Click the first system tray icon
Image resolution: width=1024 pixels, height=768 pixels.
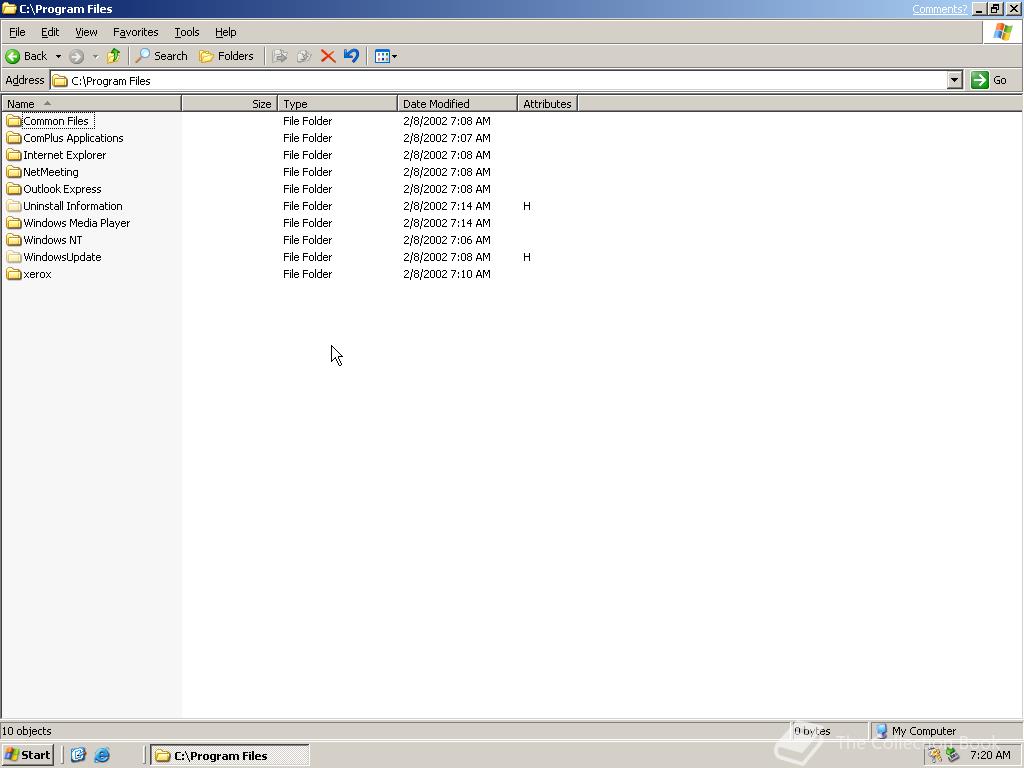click(x=935, y=756)
